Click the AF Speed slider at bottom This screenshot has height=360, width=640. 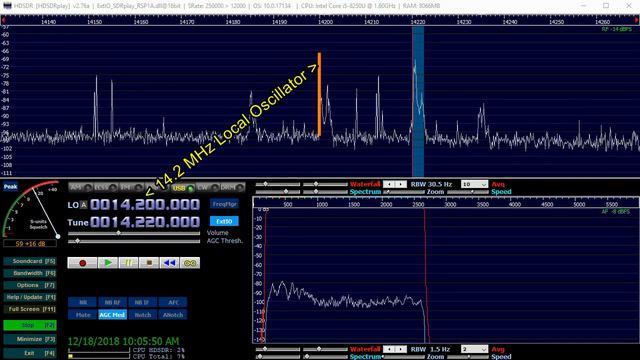coord(468,357)
